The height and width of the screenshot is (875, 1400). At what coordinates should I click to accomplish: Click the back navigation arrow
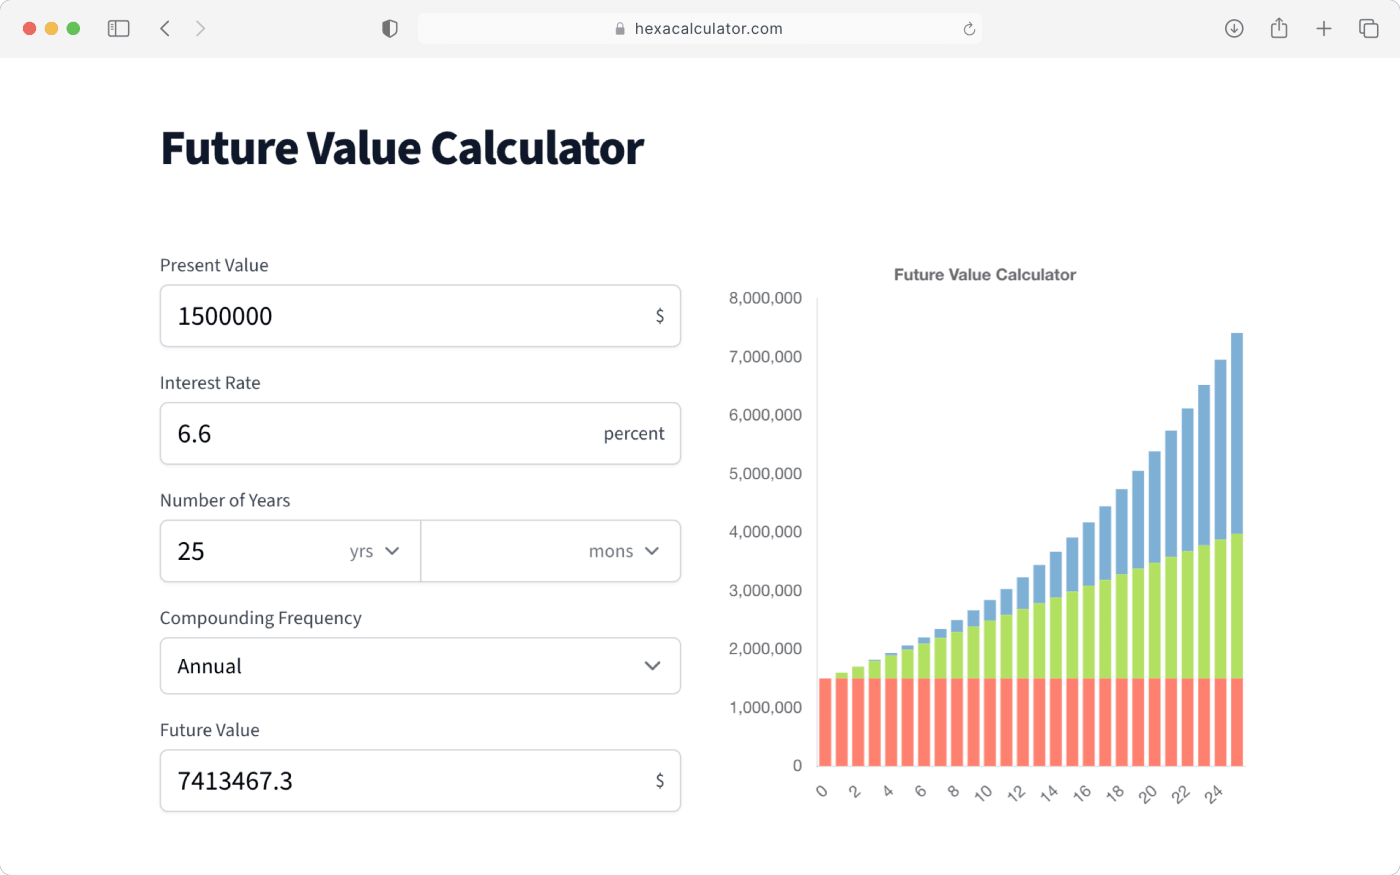165,28
